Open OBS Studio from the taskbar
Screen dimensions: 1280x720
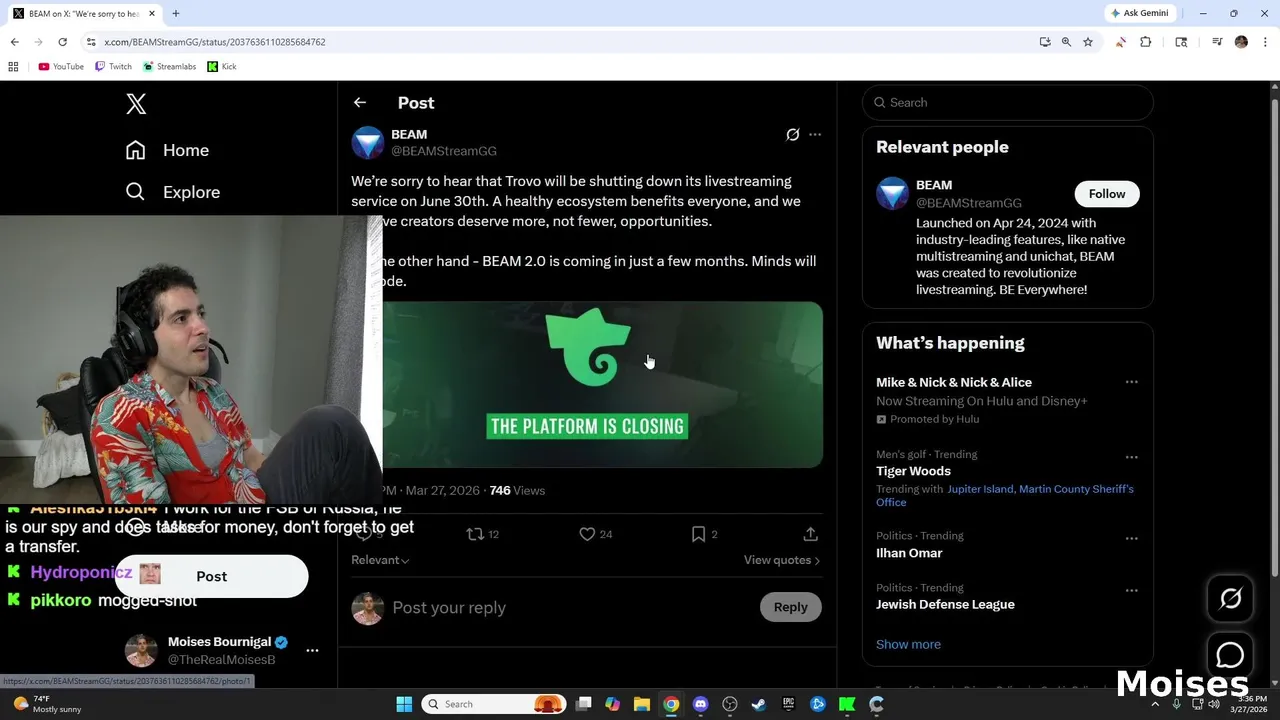pyautogui.click(x=730, y=704)
